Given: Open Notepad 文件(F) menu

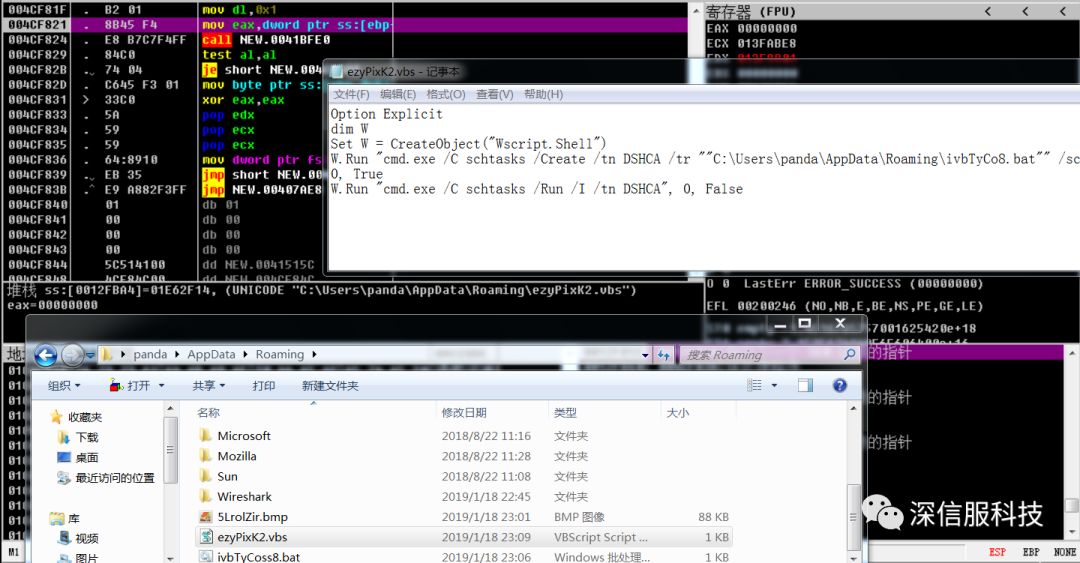Looking at the screenshot, I should click(x=351, y=94).
